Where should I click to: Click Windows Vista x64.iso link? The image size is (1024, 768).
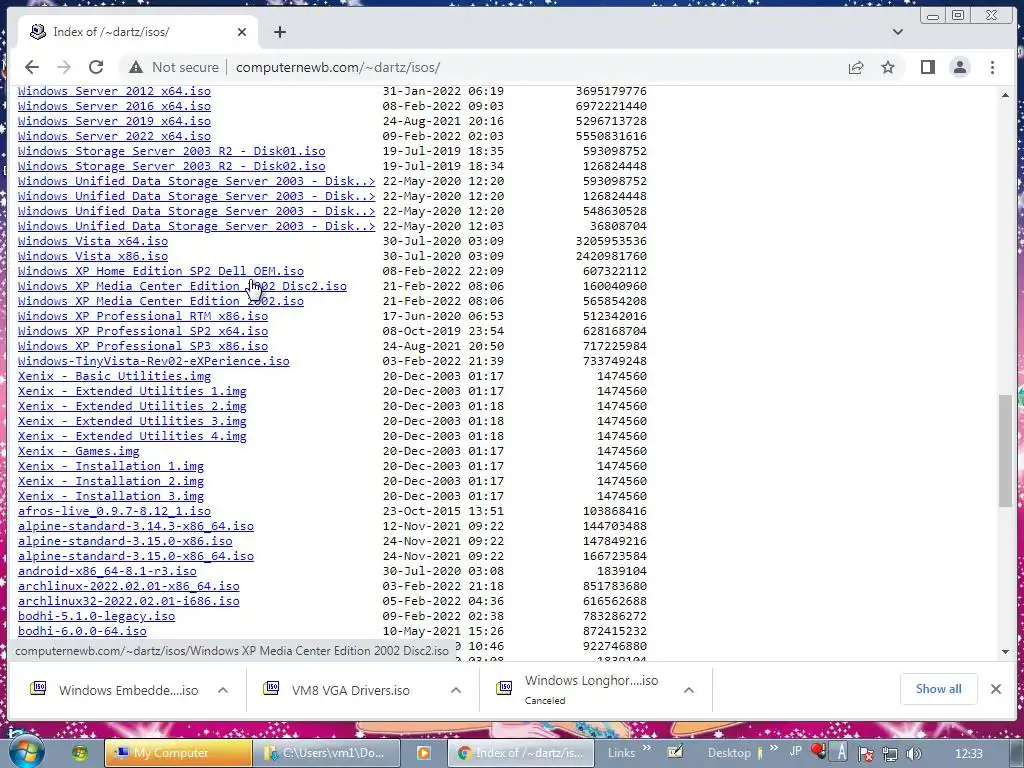(93, 241)
